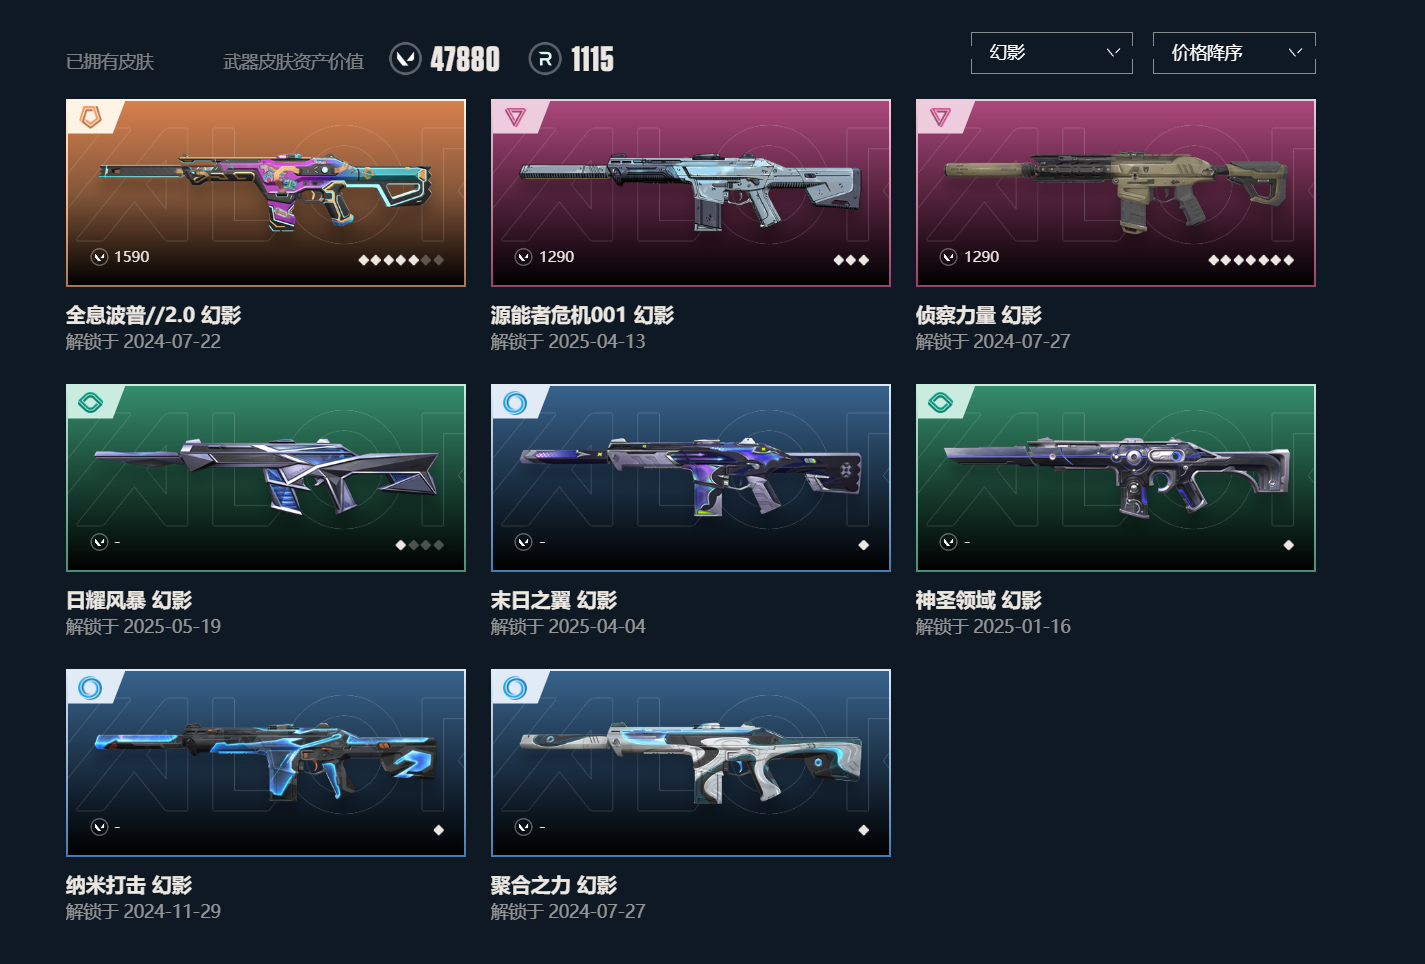Image resolution: width=1425 pixels, height=964 pixels.
Task: Click the VP currency icon beside 47880
Action: 405,59
